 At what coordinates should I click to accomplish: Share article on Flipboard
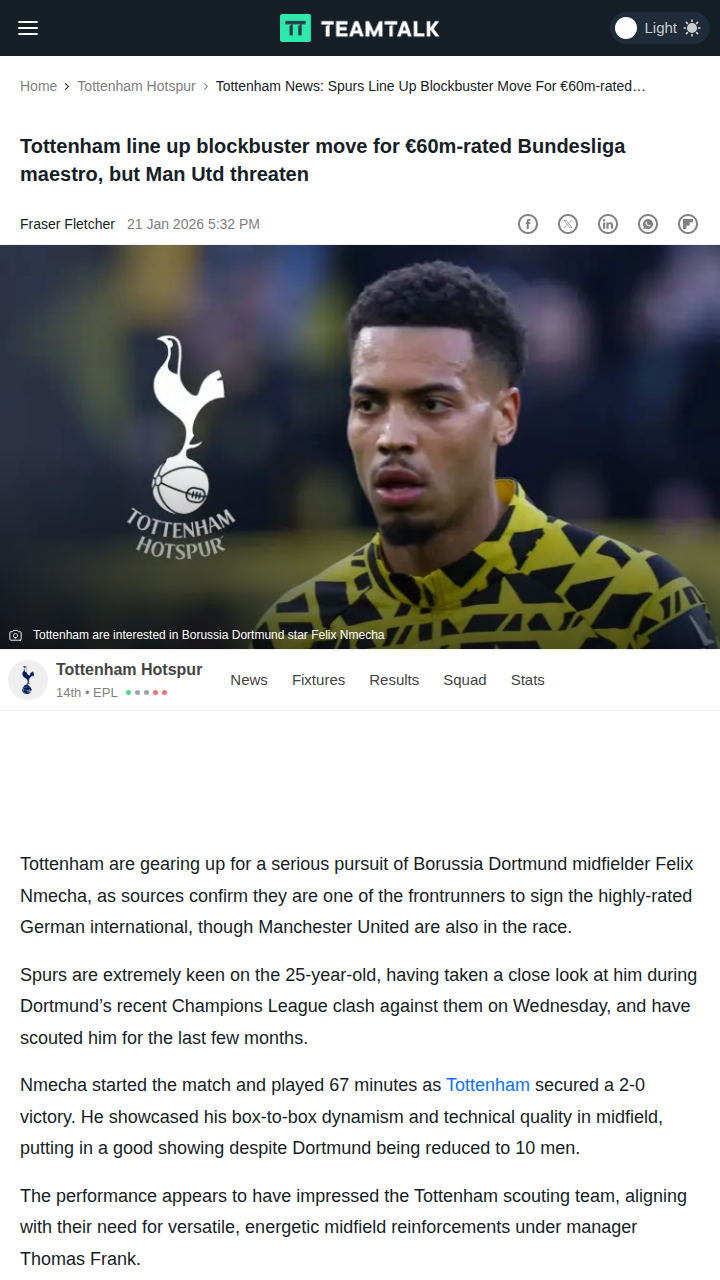(688, 224)
